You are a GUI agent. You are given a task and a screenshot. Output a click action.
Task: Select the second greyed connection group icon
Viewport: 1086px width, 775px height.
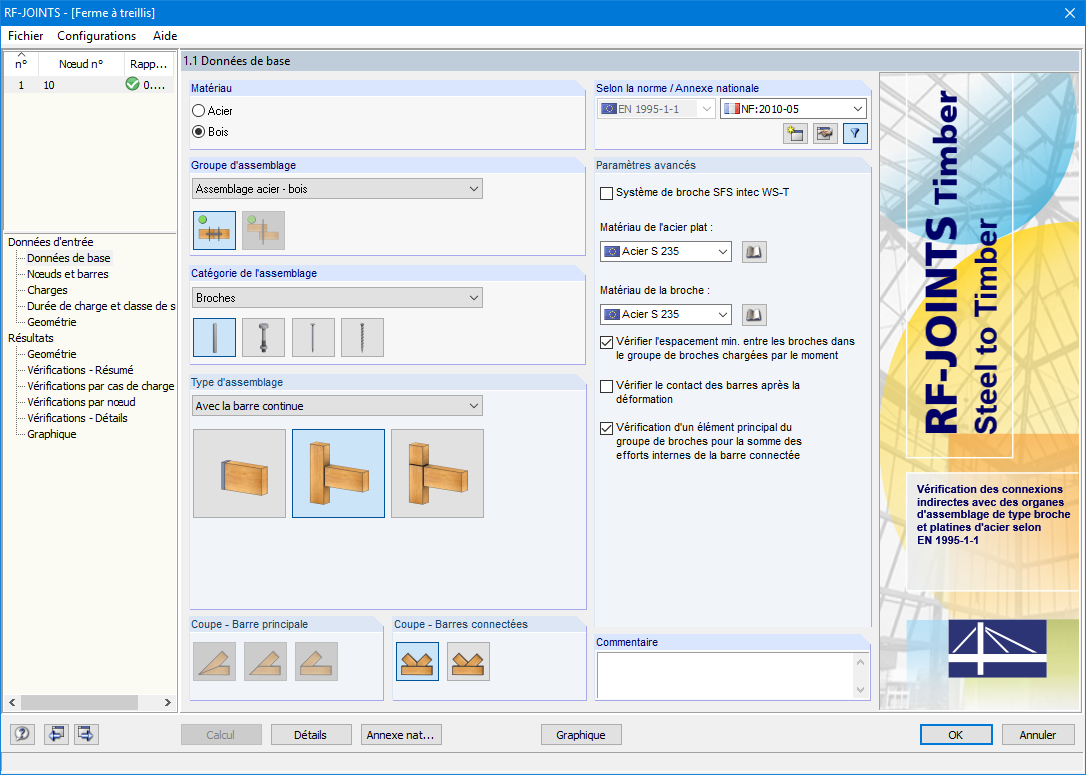[x=263, y=231]
